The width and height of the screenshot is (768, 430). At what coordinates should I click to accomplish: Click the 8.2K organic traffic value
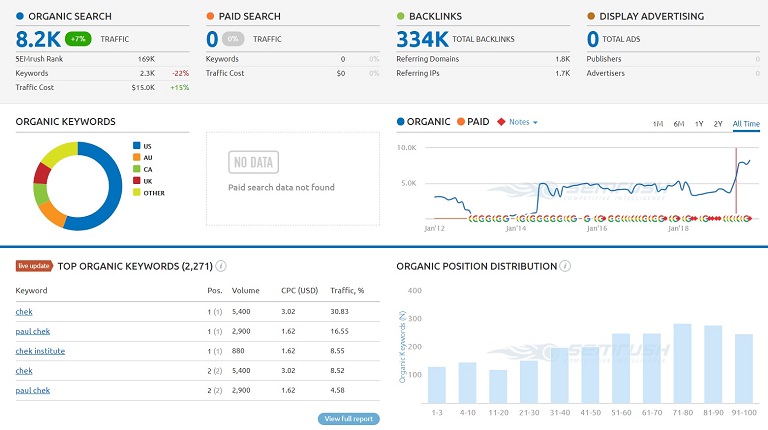pyautogui.click(x=38, y=39)
